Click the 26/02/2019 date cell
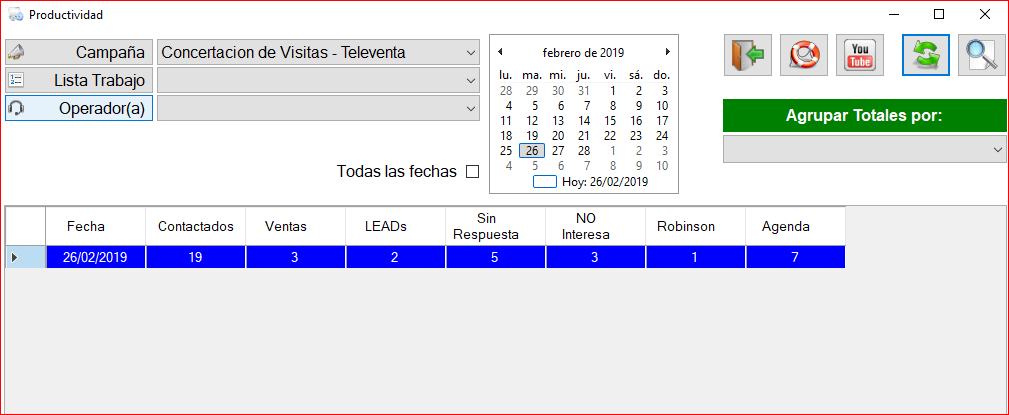The width and height of the screenshot is (1009, 415). (95, 257)
